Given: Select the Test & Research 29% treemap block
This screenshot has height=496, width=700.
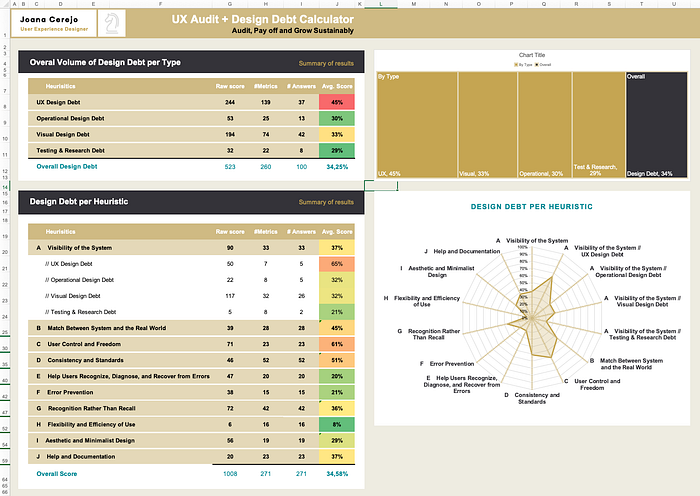Looking at the screenshot, I should (599, 125).
